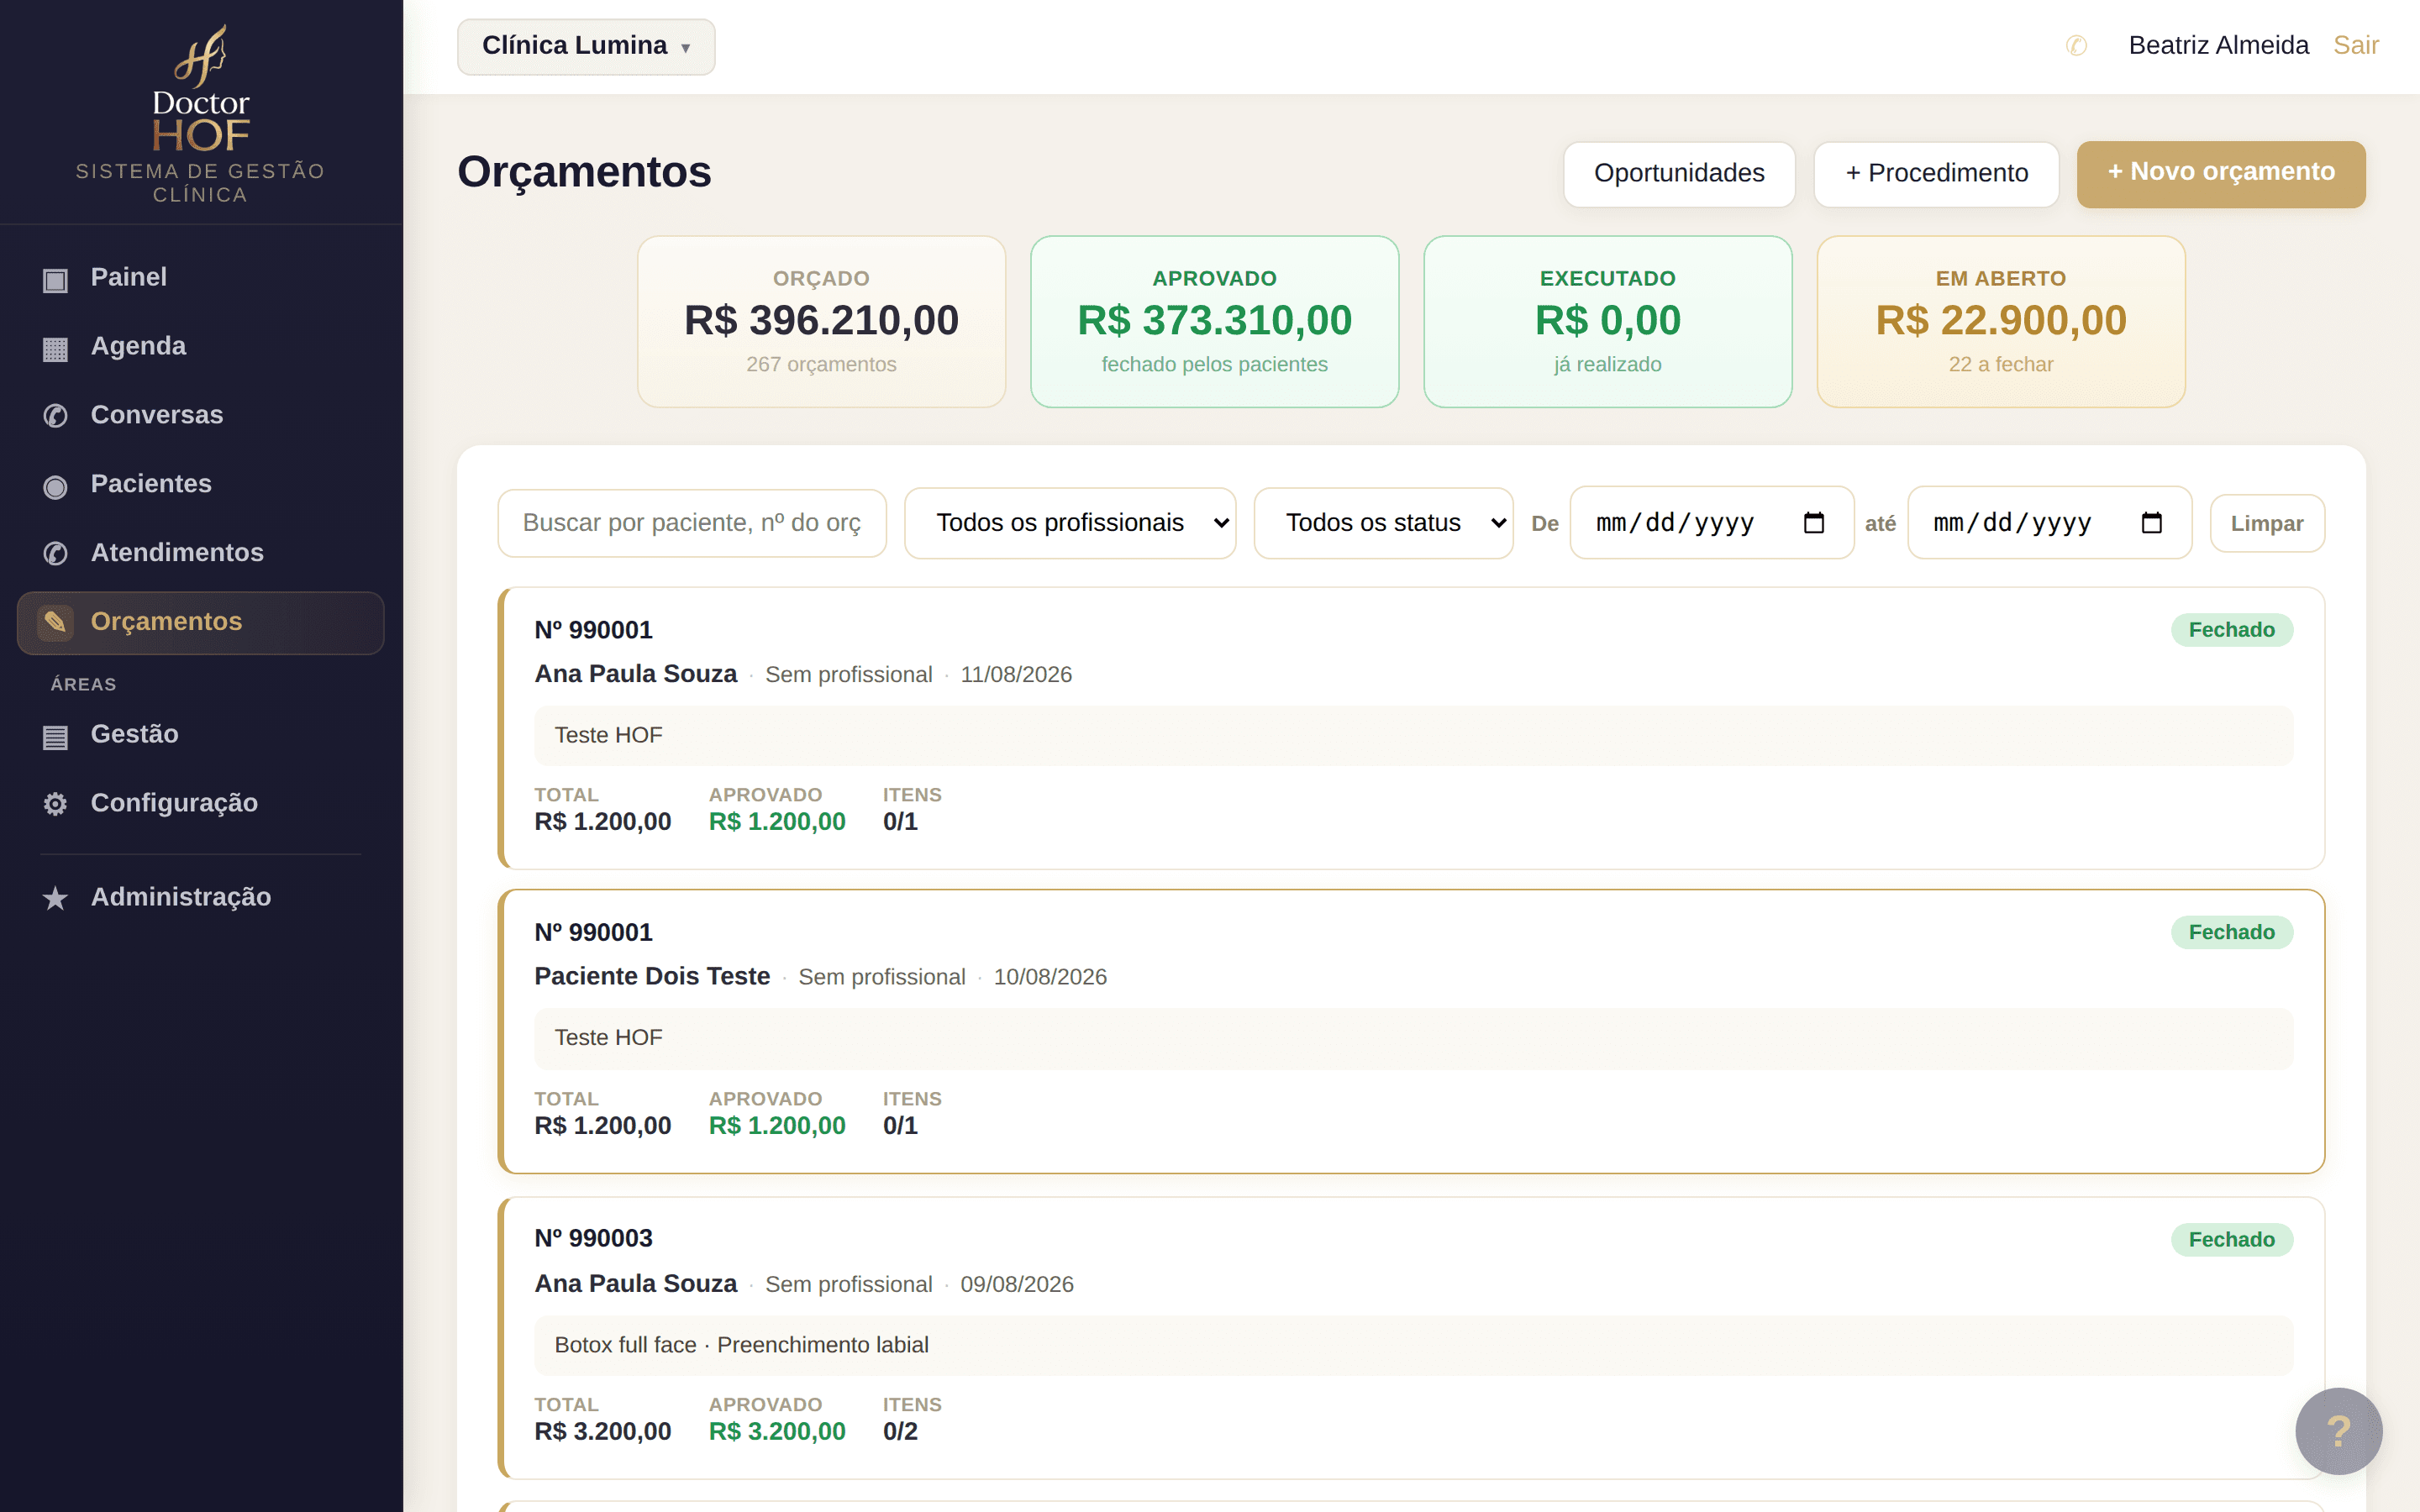Click the Painel sidebar icon
The width and height of the screenshot is (2420, 1512).
(55, 279)
